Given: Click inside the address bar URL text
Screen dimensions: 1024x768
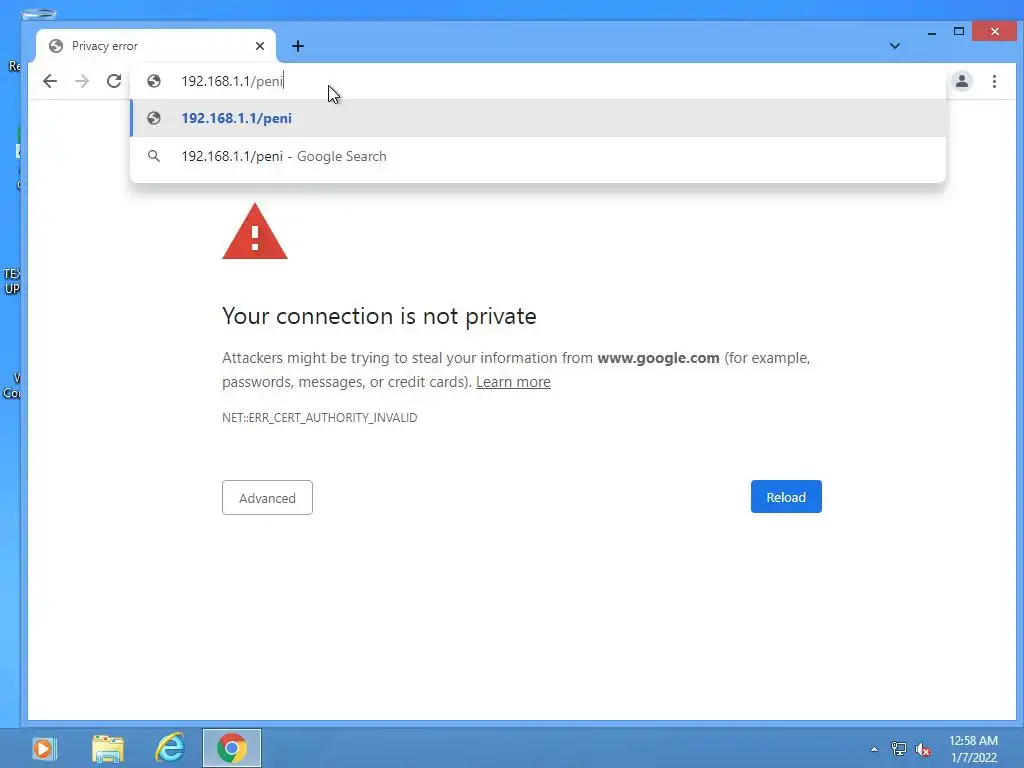Looking at the screenshot, I should coord(232,81).
